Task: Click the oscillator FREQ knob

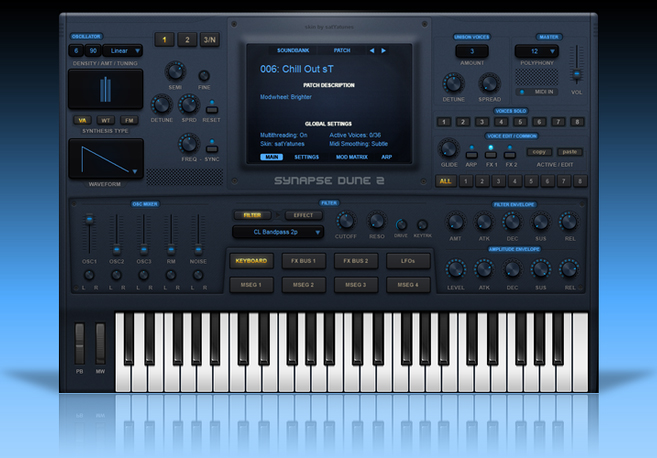Action: pos(189,144)
